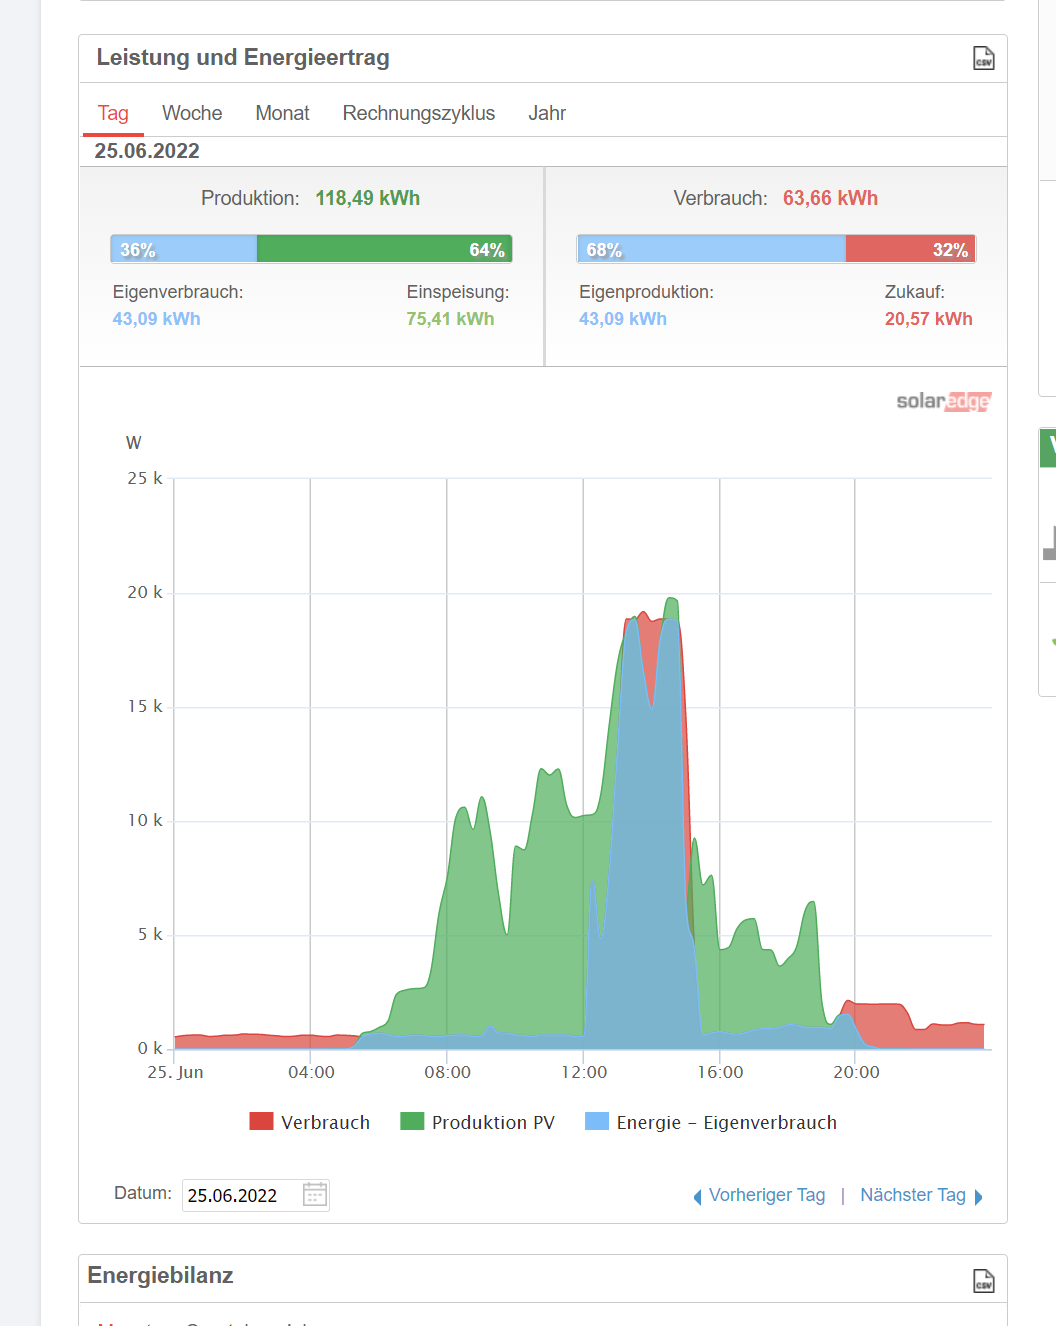
Task: Click the left arrow before Vorheriger Tag
Action: click(x=697, y=1197)
